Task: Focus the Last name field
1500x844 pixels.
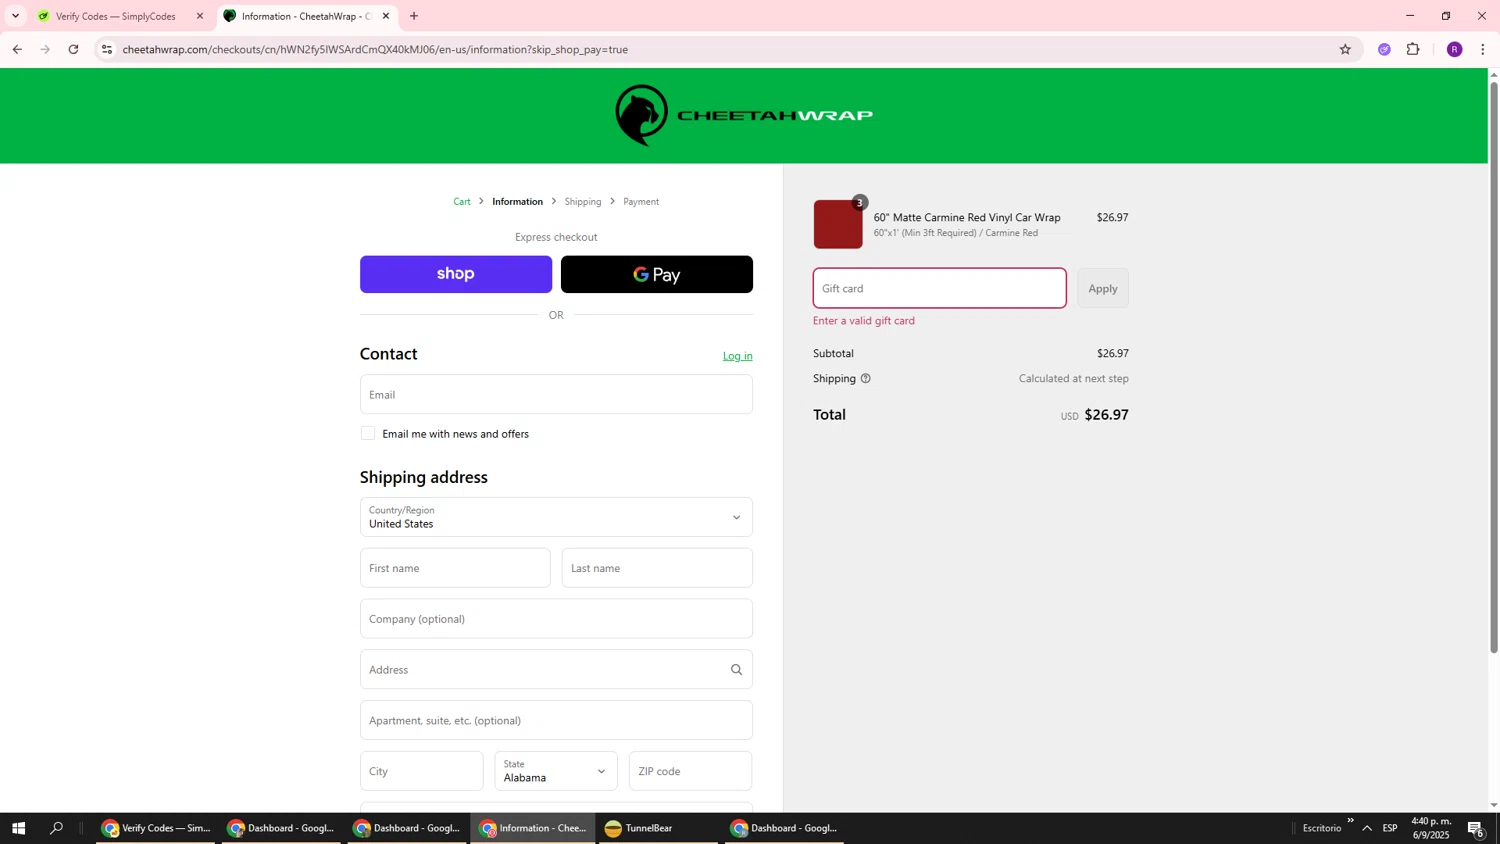Action: coord(657,568)
